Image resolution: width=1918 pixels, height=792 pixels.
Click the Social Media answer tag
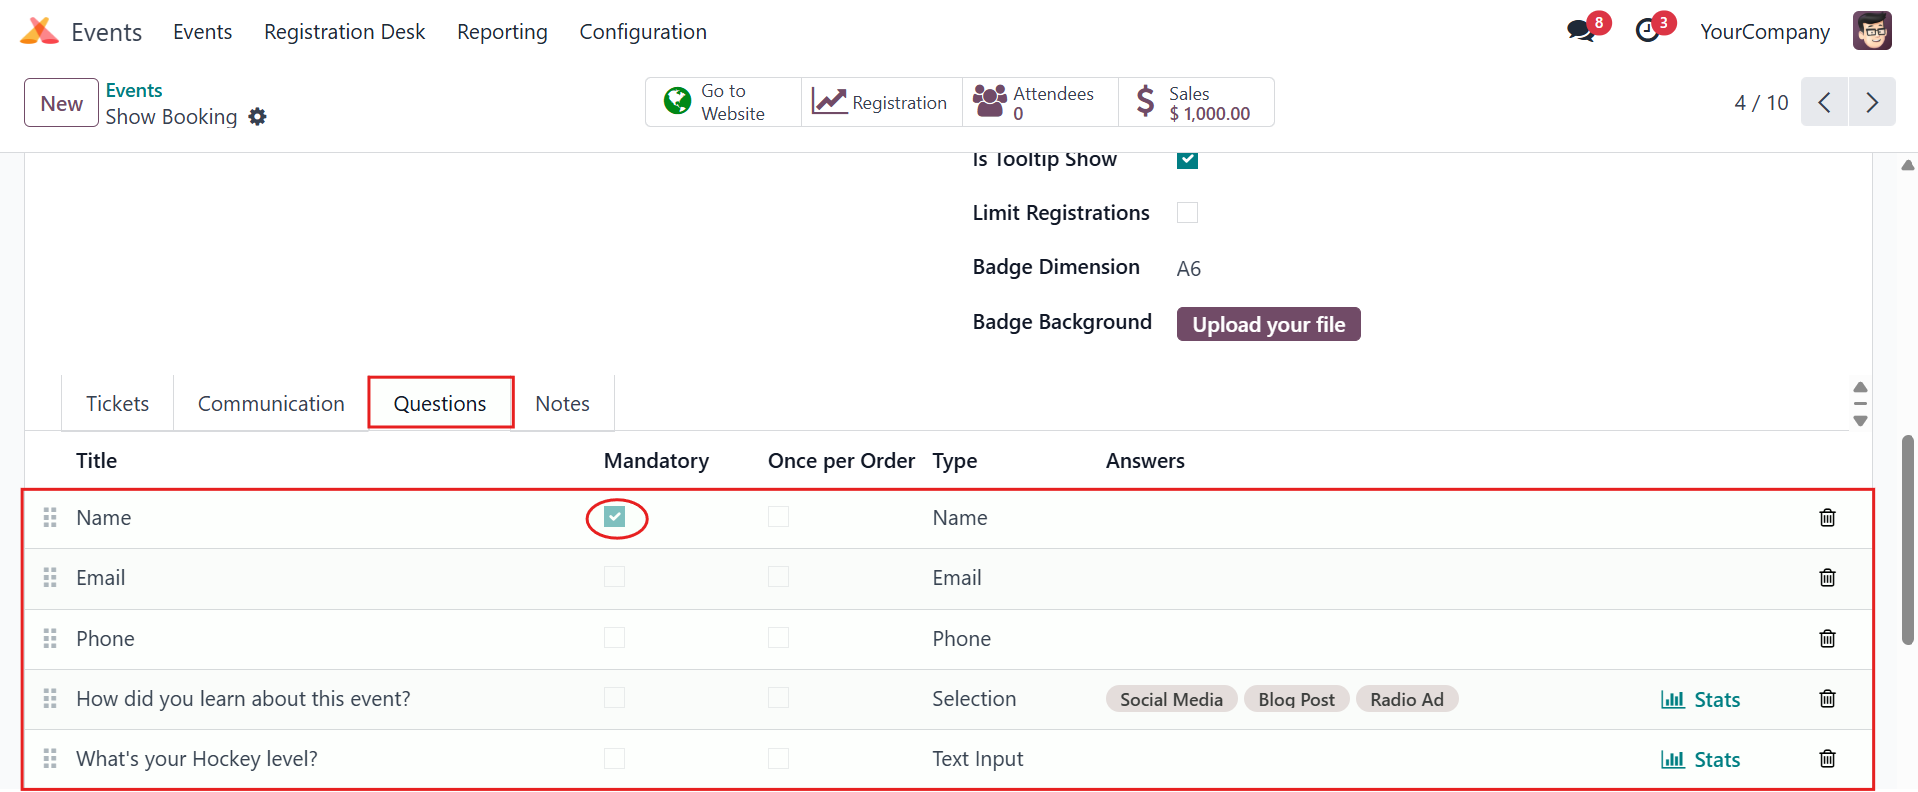tap(1171, 699)
